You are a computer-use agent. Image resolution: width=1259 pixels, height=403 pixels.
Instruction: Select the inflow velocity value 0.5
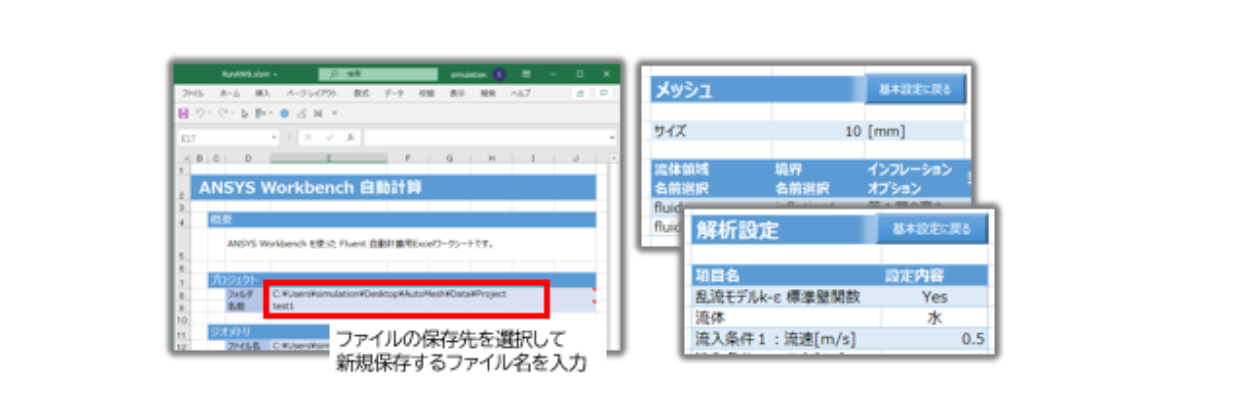pos(935,339)
